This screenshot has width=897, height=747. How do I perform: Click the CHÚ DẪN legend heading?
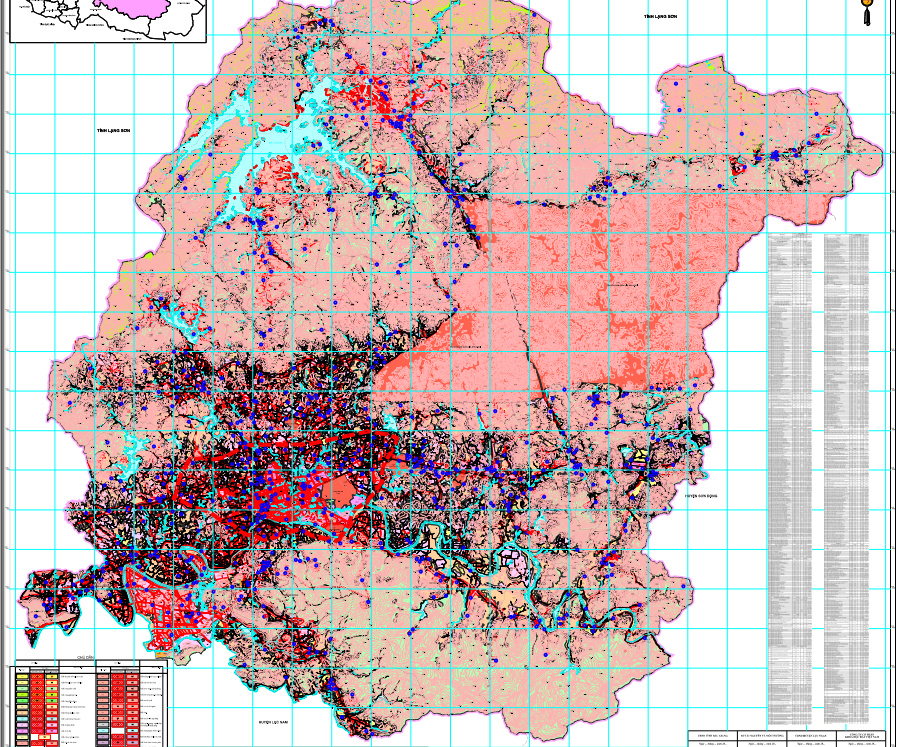click(x=85, y=658)
